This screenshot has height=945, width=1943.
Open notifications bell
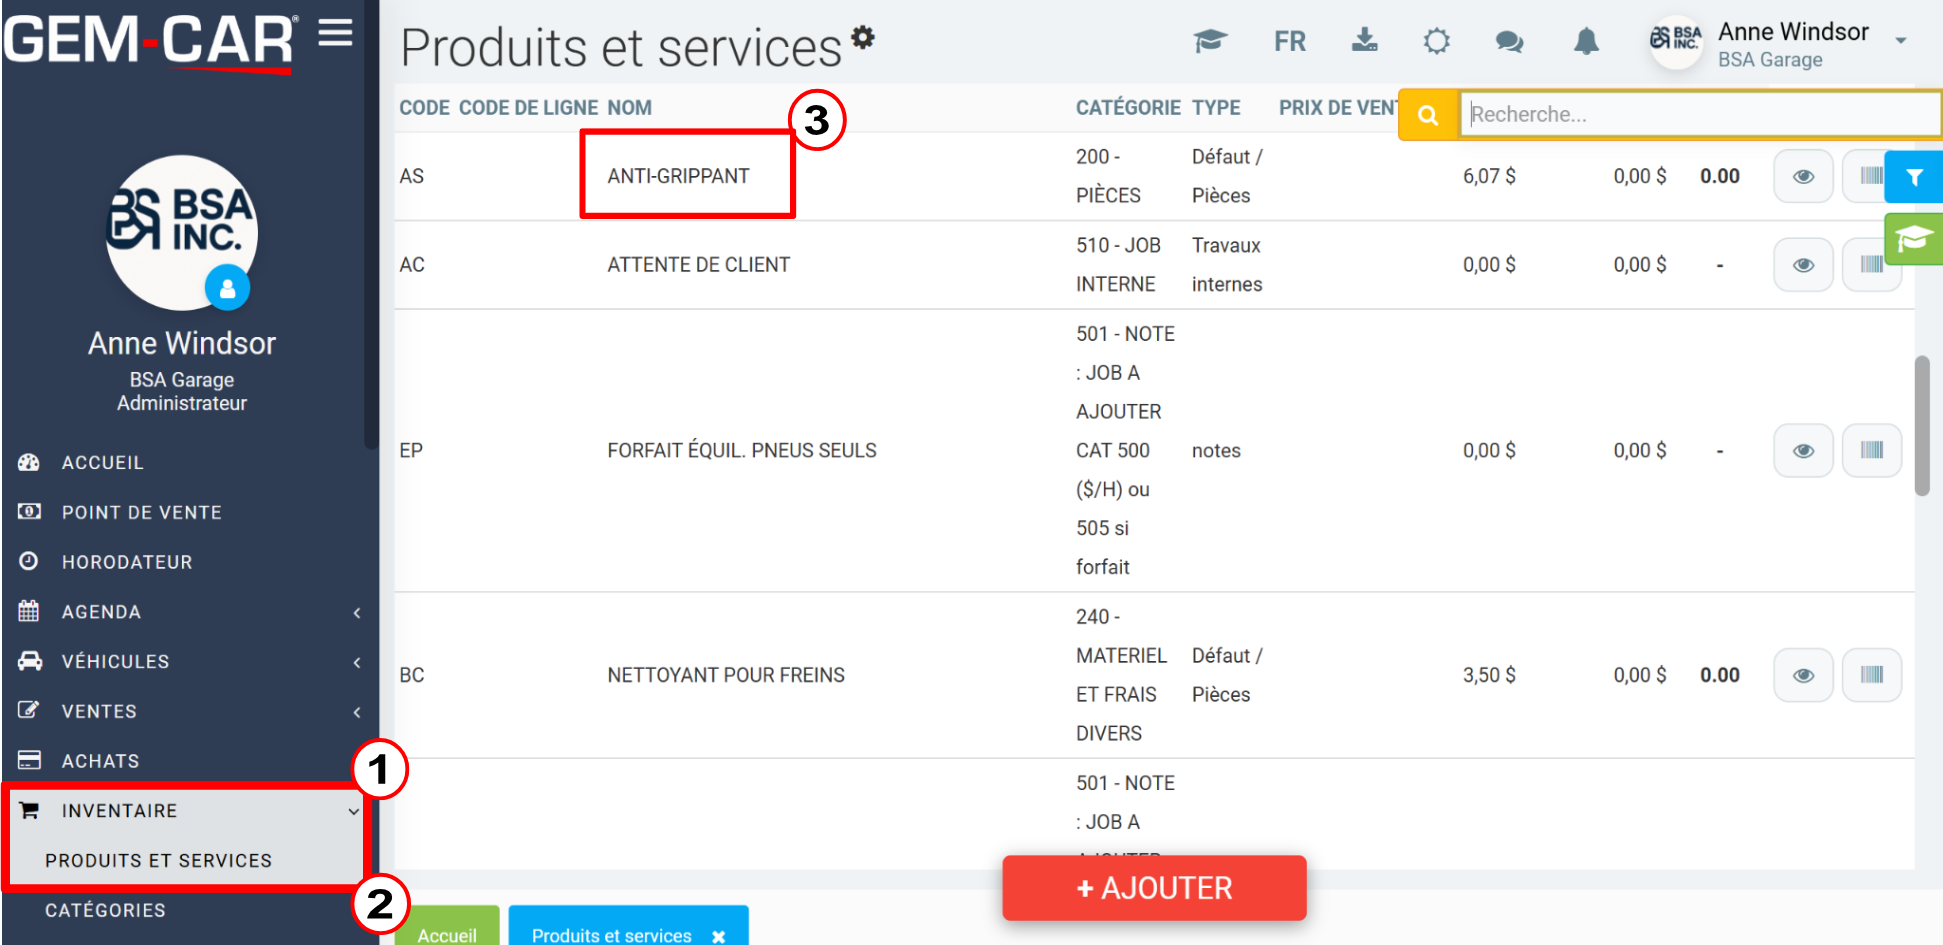(x=1586, y=41)
